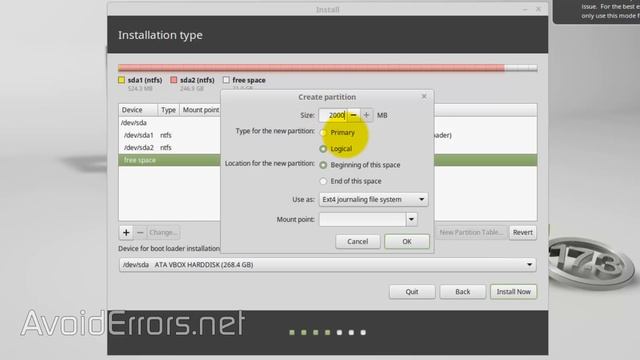This screenshot has height=360, width=640.
Task: Open the boot loader device dropdown
Action: (x=327, y=265)
